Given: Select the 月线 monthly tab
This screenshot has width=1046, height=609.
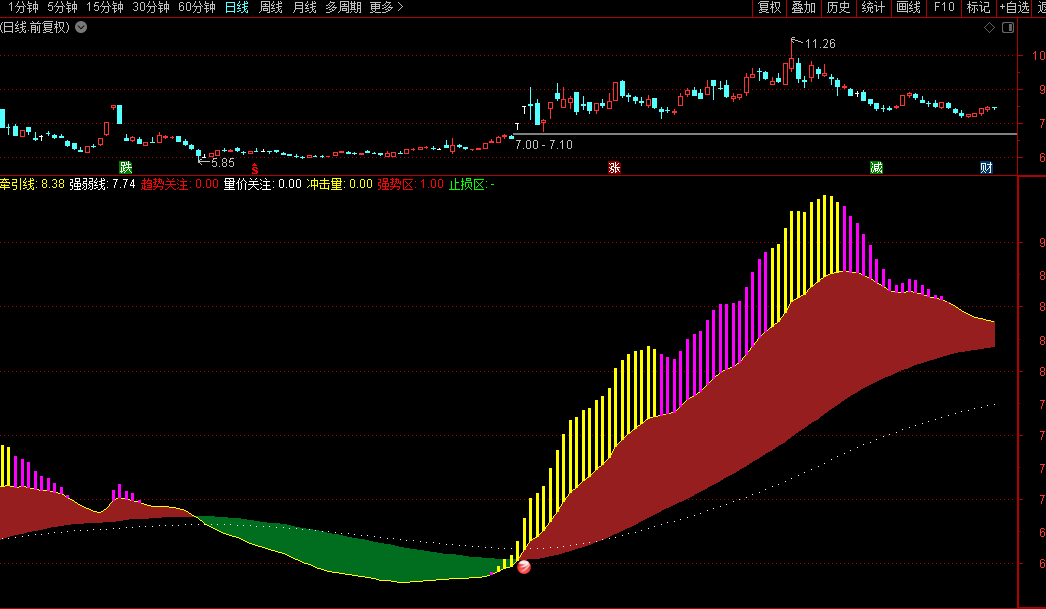Looking at the screenshot, I should coord(304,8).
